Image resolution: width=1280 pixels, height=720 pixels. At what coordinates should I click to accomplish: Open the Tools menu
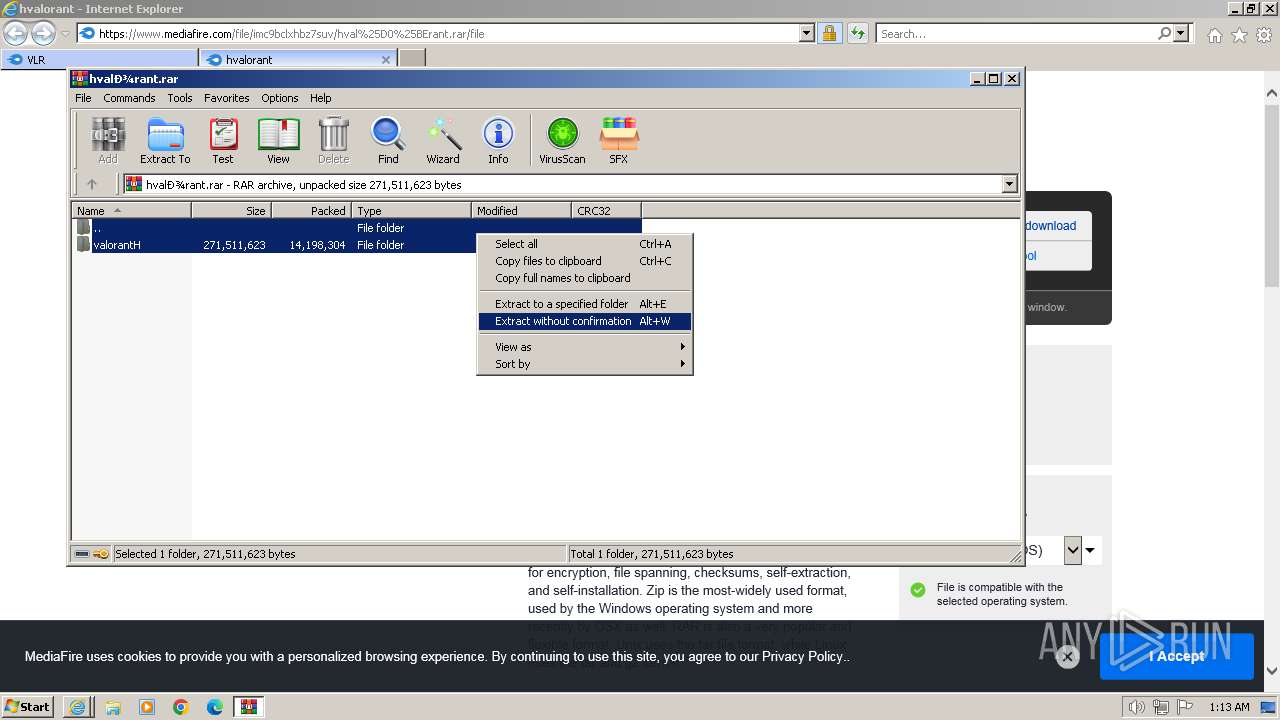(180, 98)
